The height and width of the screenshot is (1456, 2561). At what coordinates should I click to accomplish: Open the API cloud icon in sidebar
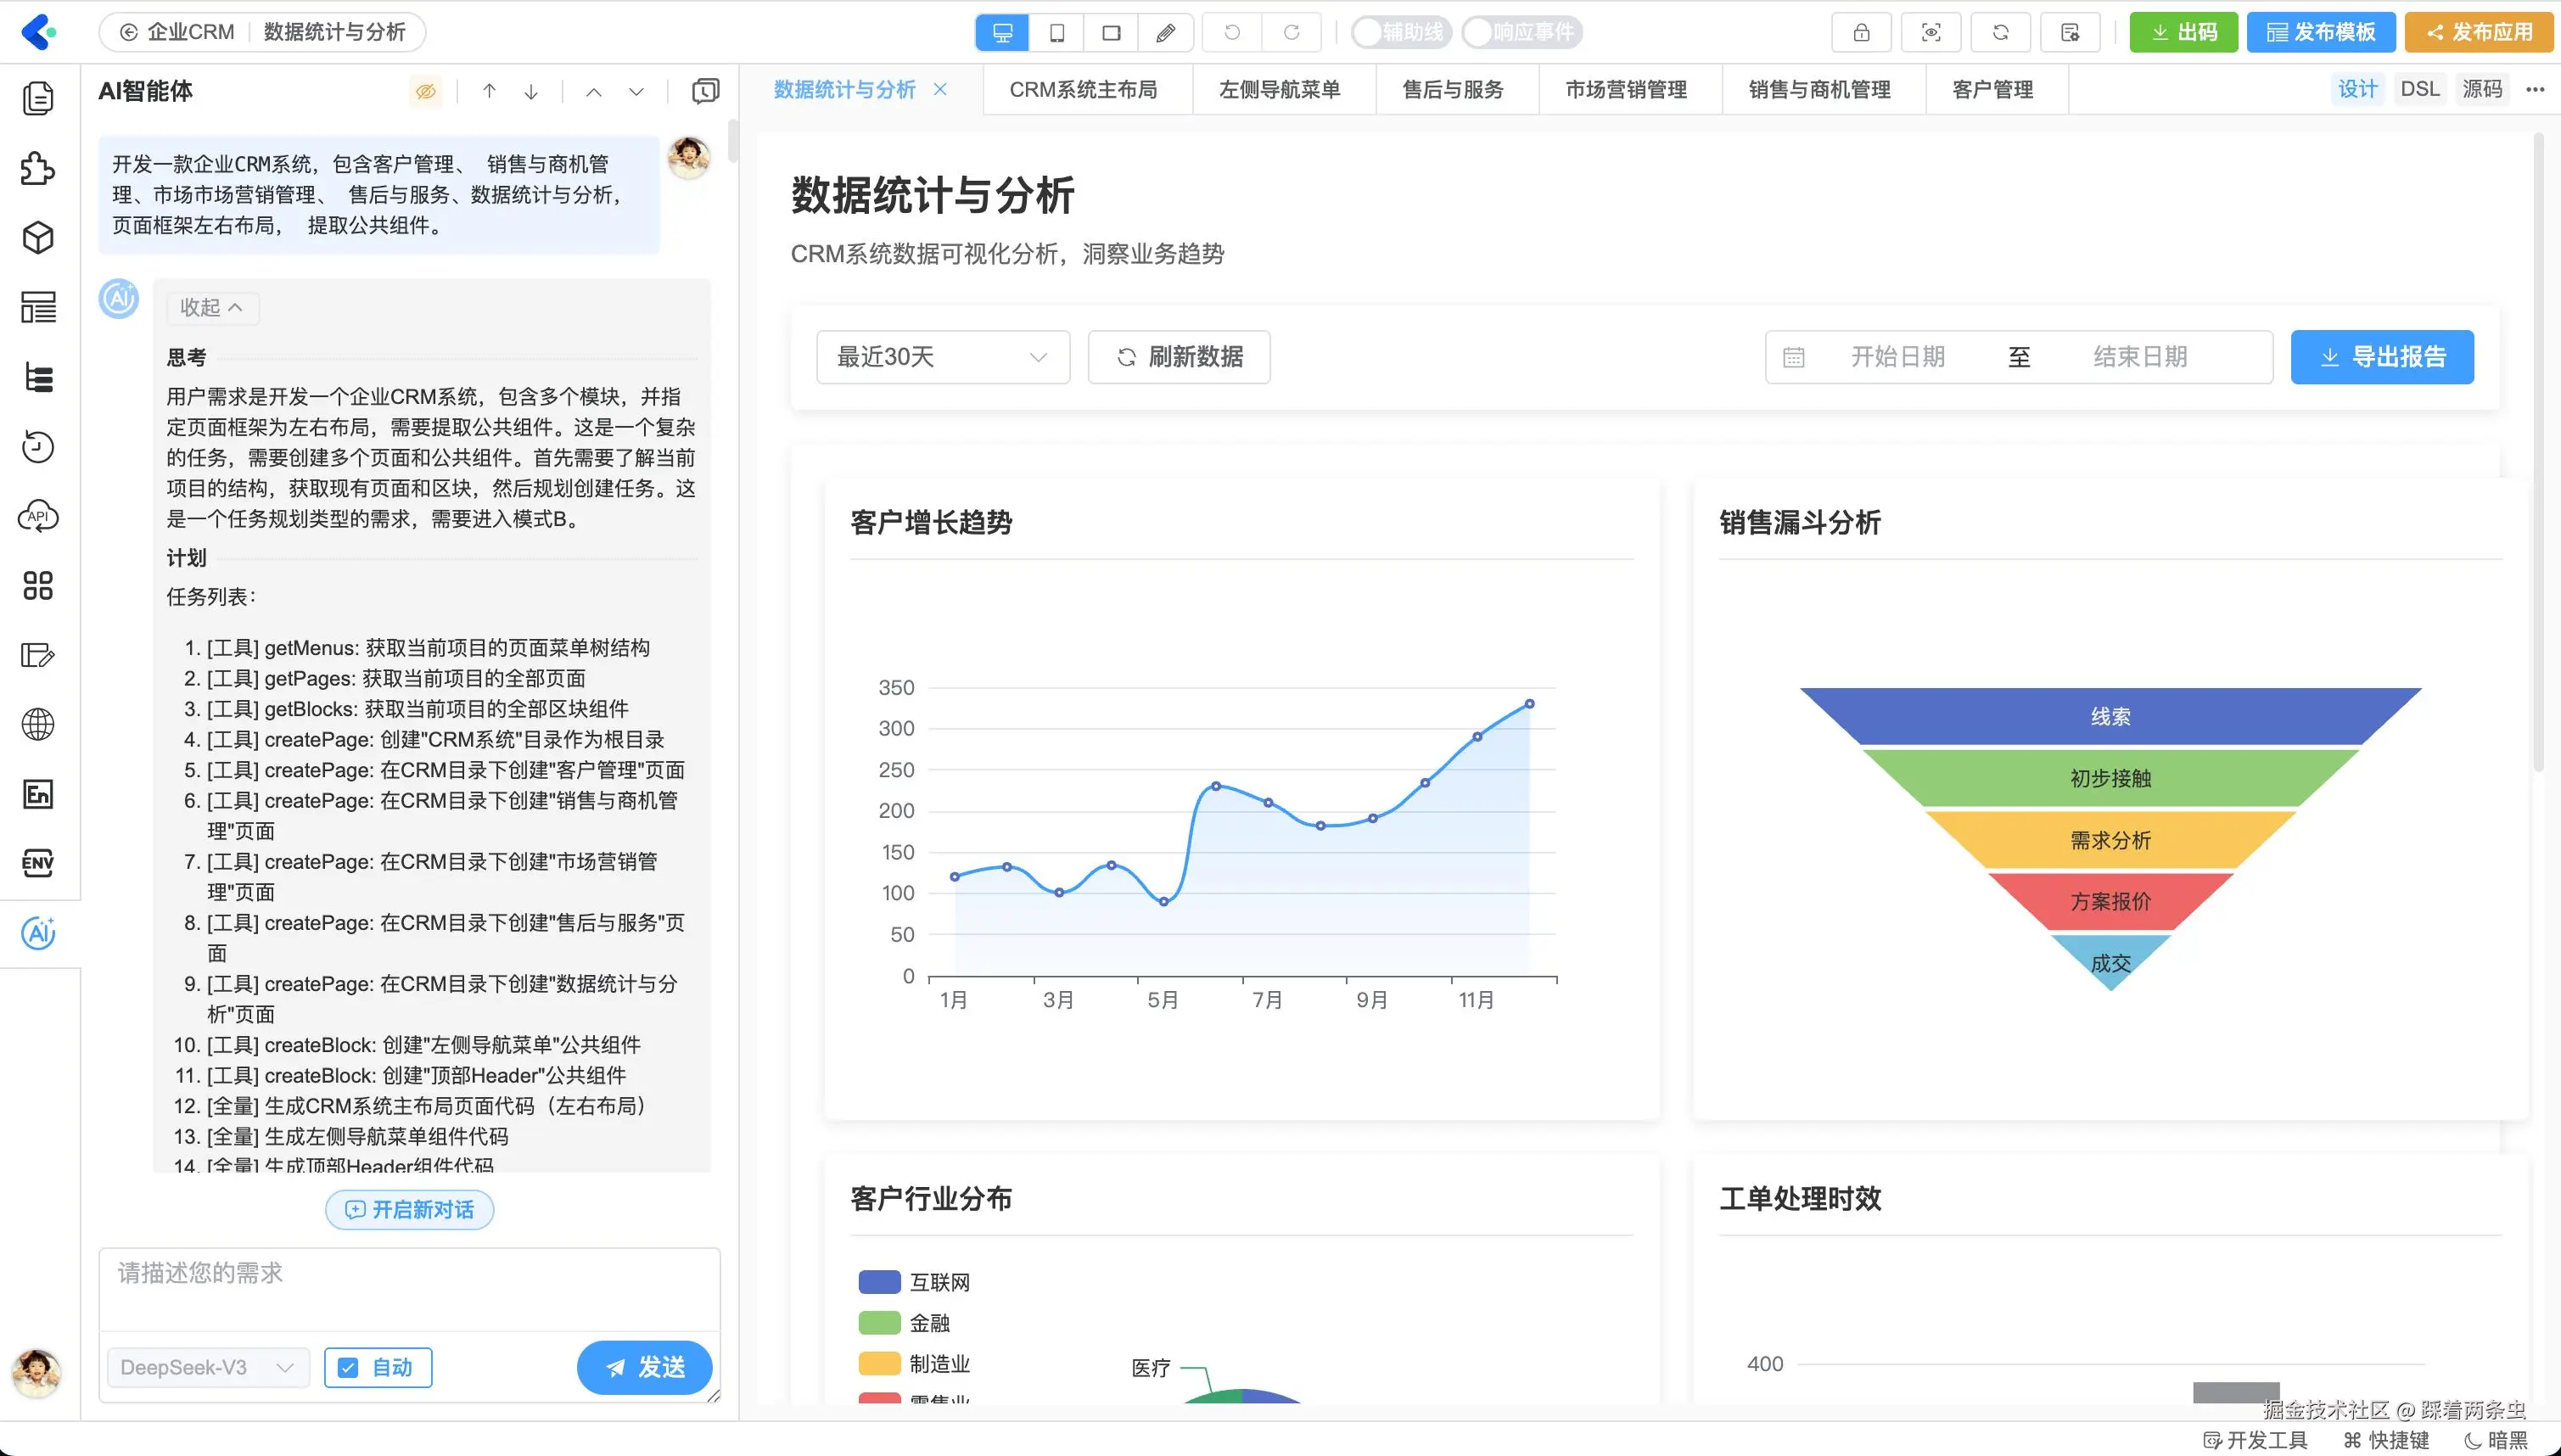point(38,516)
